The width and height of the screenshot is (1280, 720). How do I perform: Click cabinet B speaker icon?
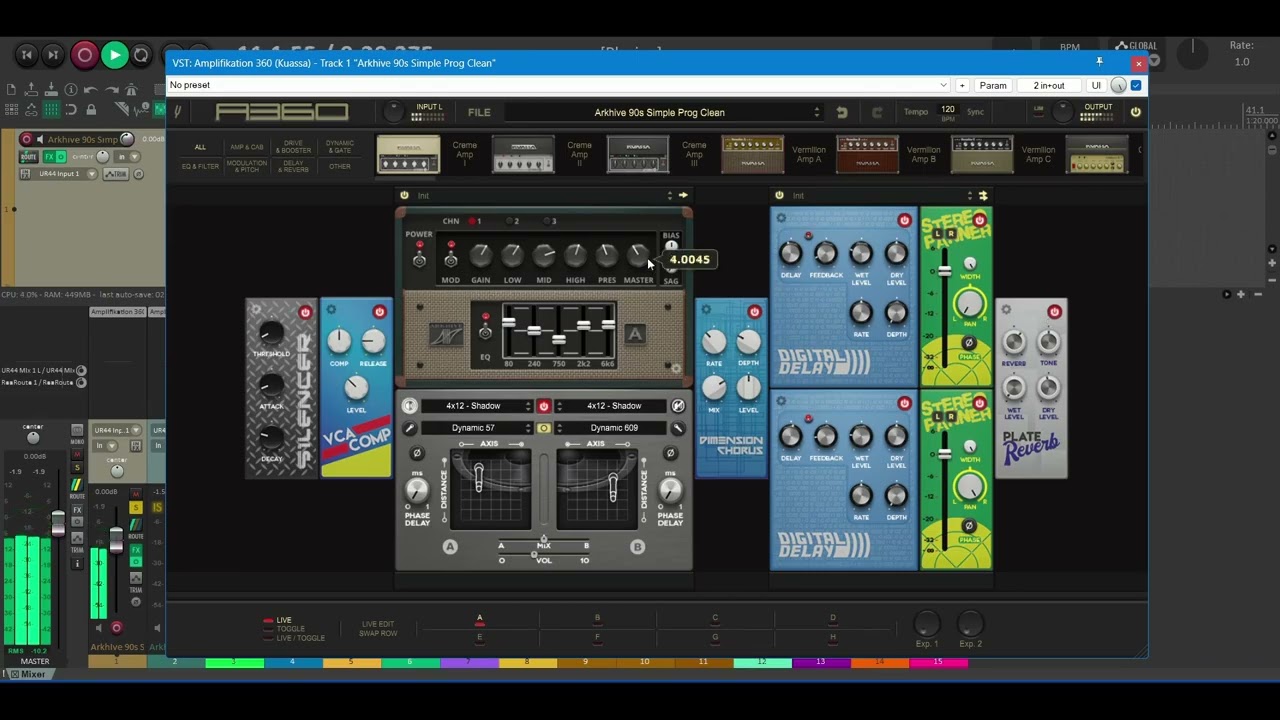pyautogui.click(x=678, y=406)
